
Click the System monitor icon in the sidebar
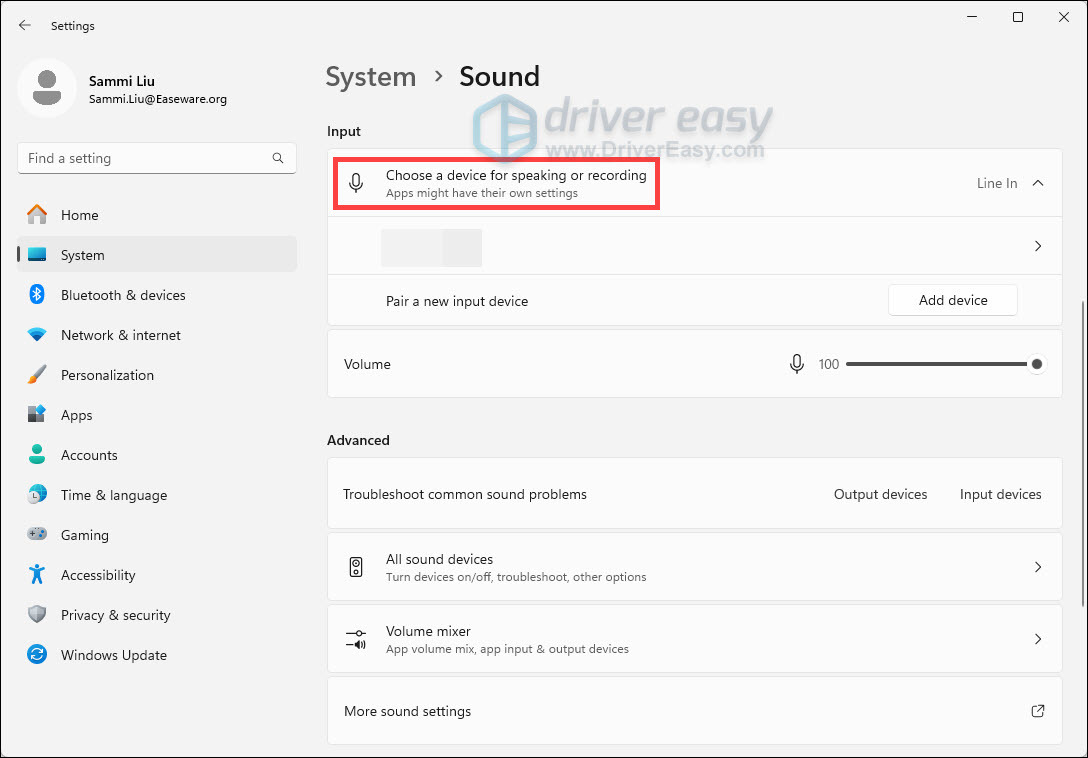(37, 255)
